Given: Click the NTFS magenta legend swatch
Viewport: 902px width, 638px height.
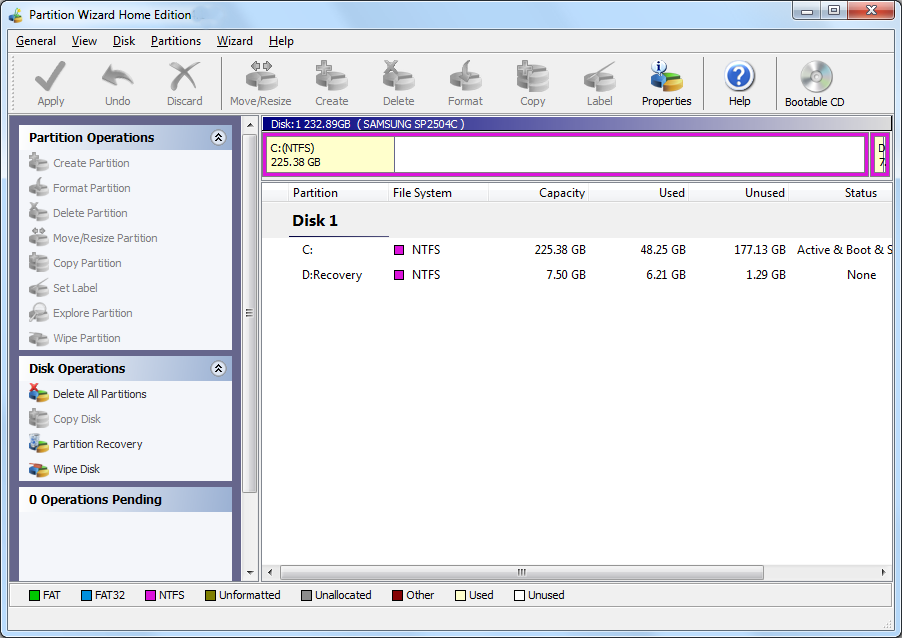Looking at the screenshot, I should 151,595.
